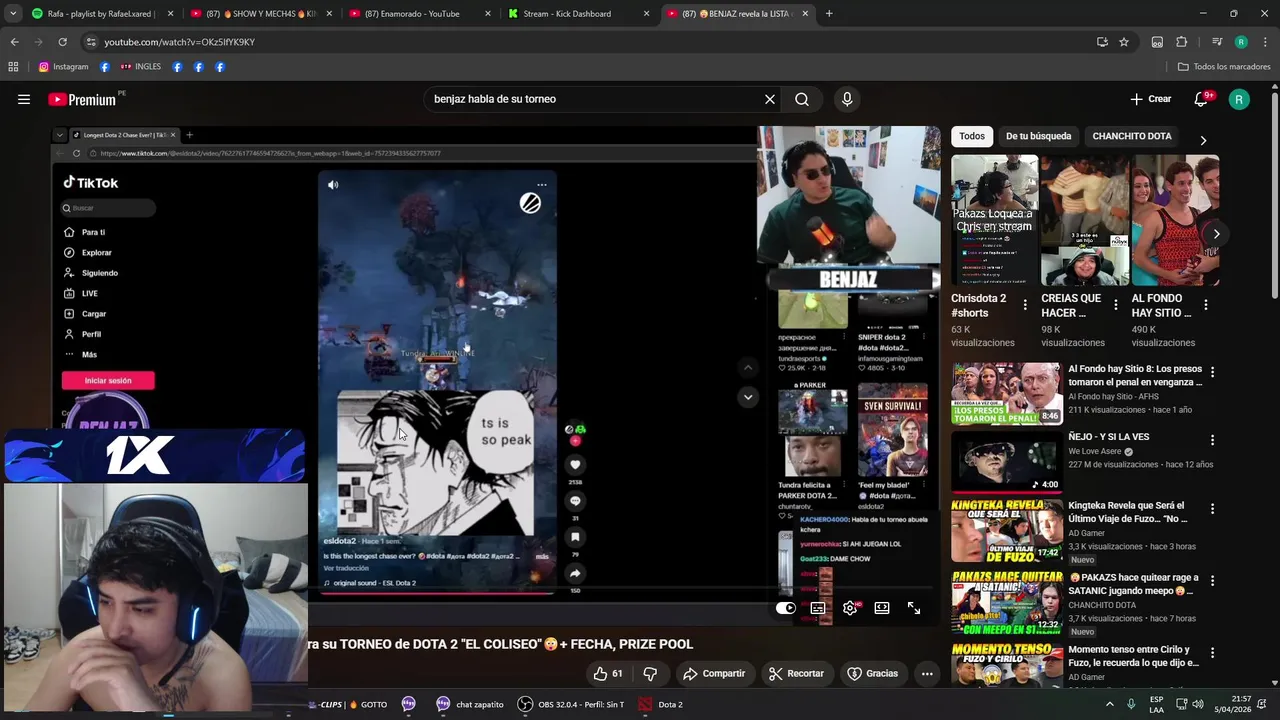Like the video with 61 likes
The width and height of the screenshot is (1280, 720).
[x=608, y=674]
